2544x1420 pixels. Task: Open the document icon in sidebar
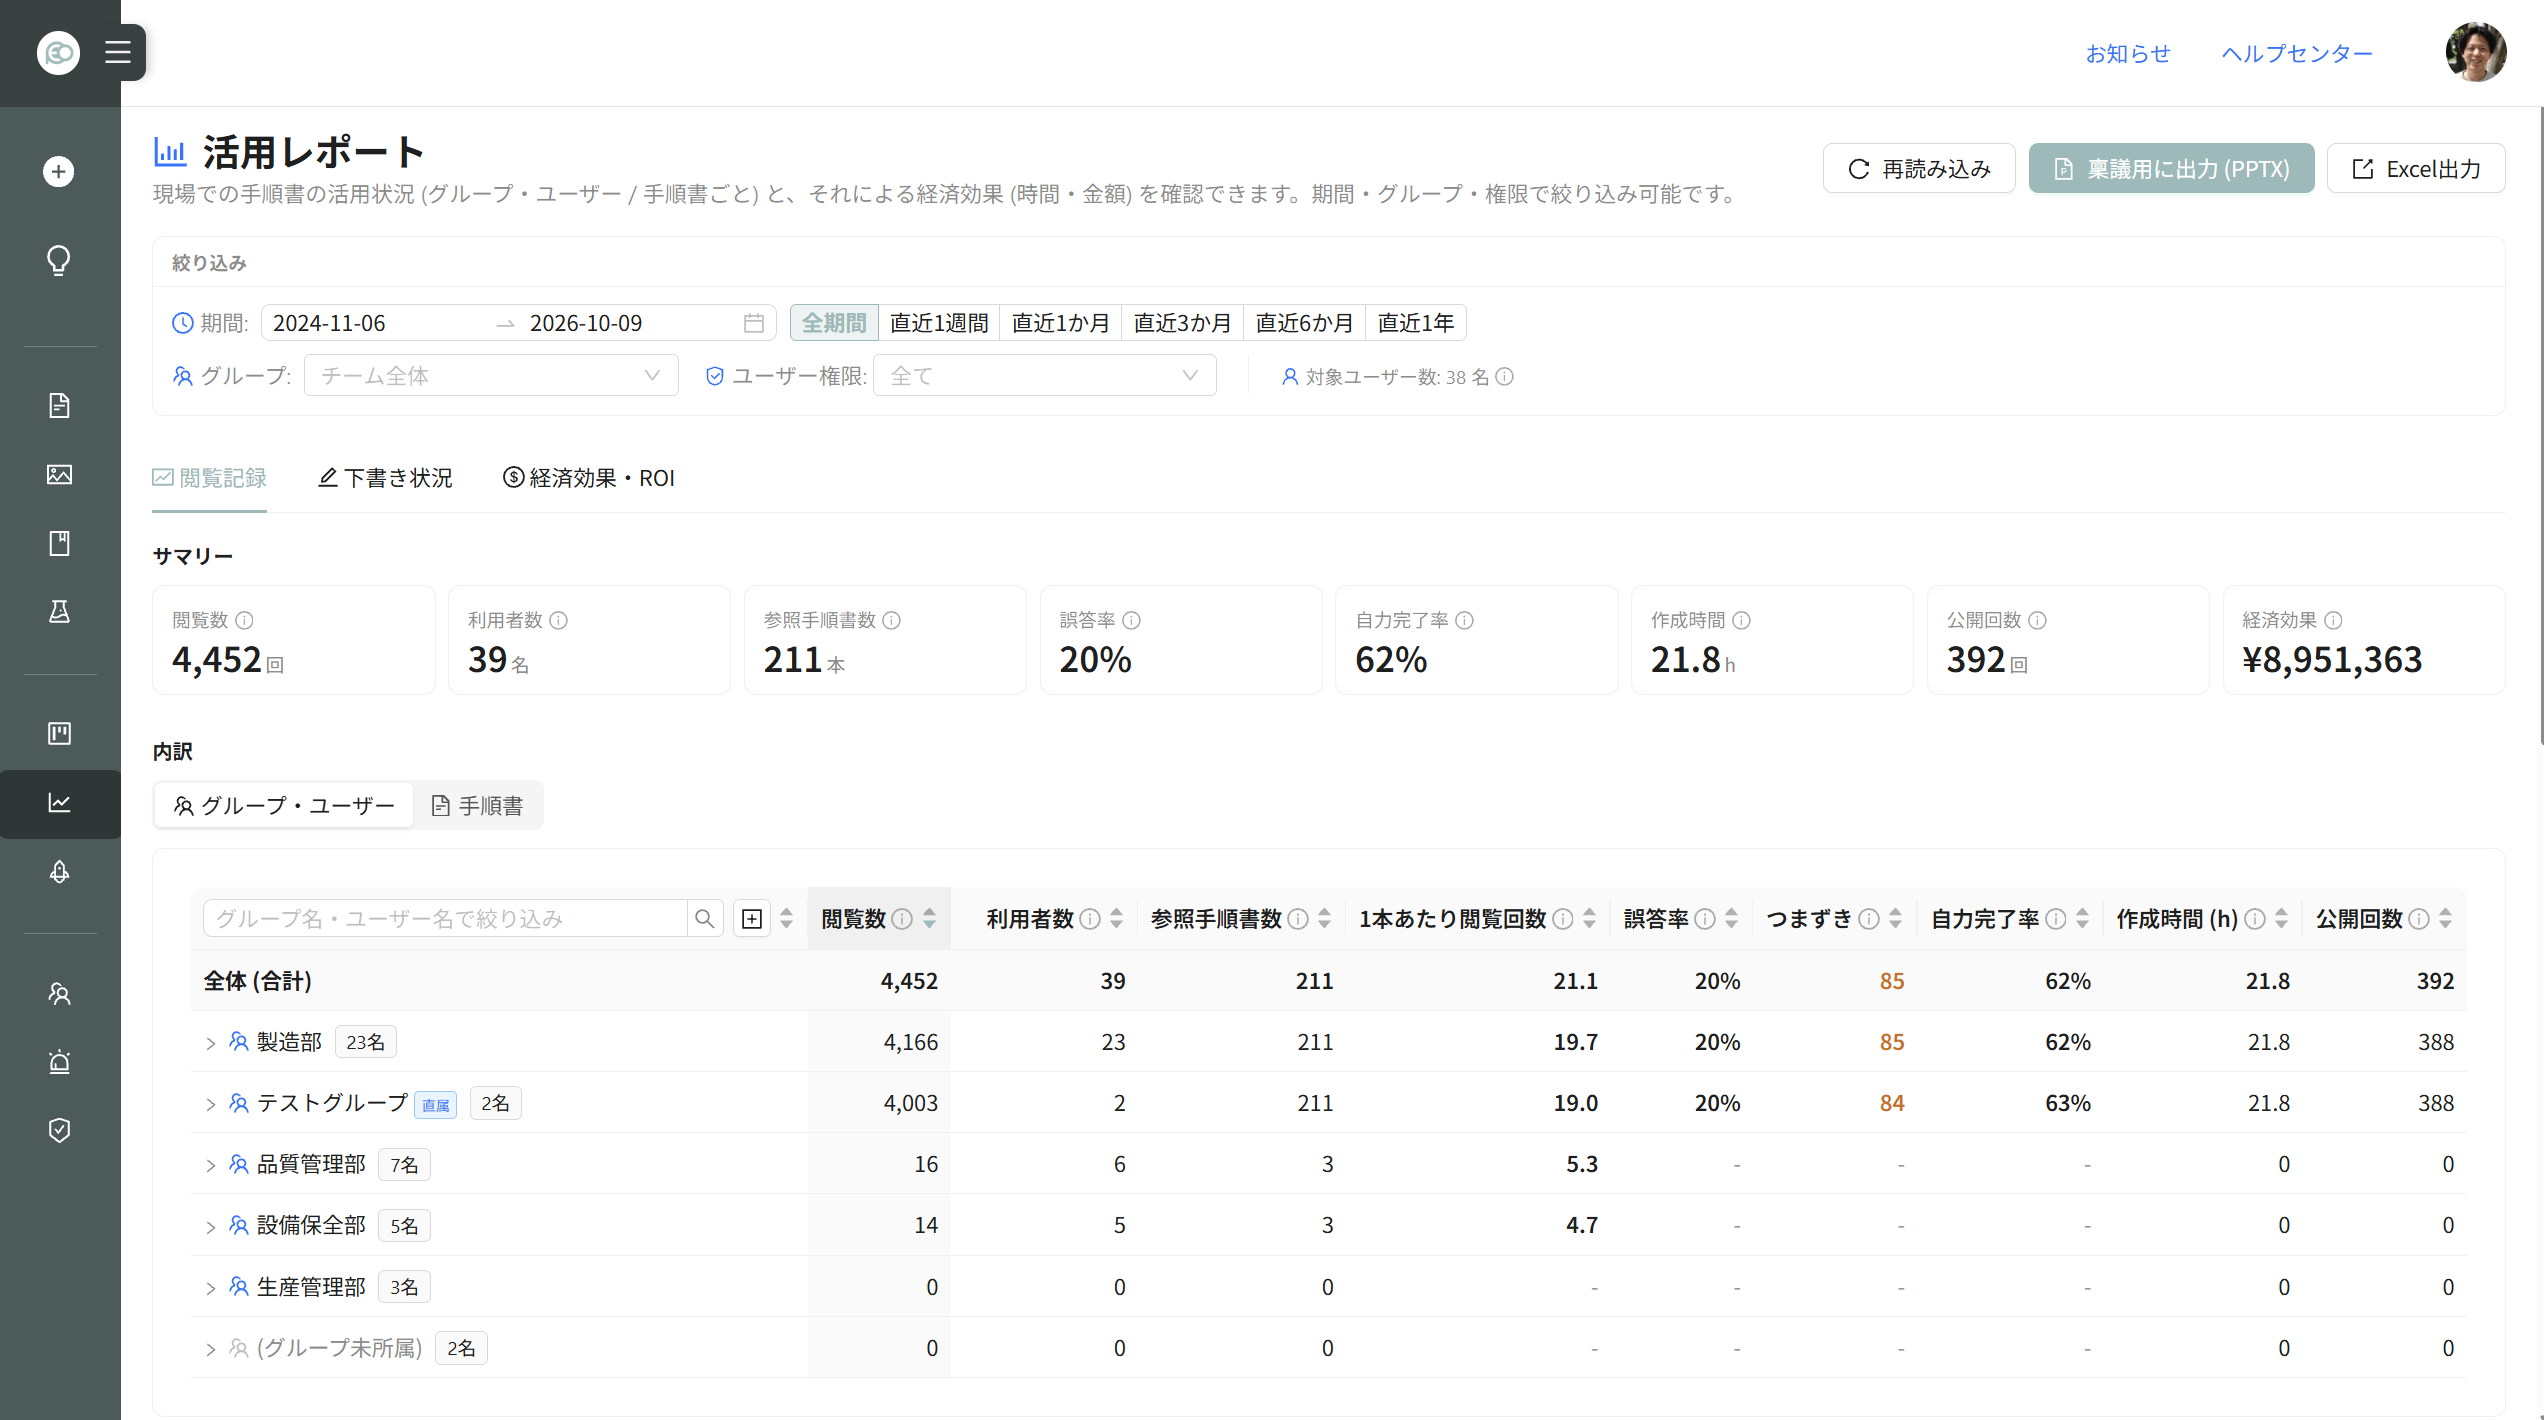[59, 405]
